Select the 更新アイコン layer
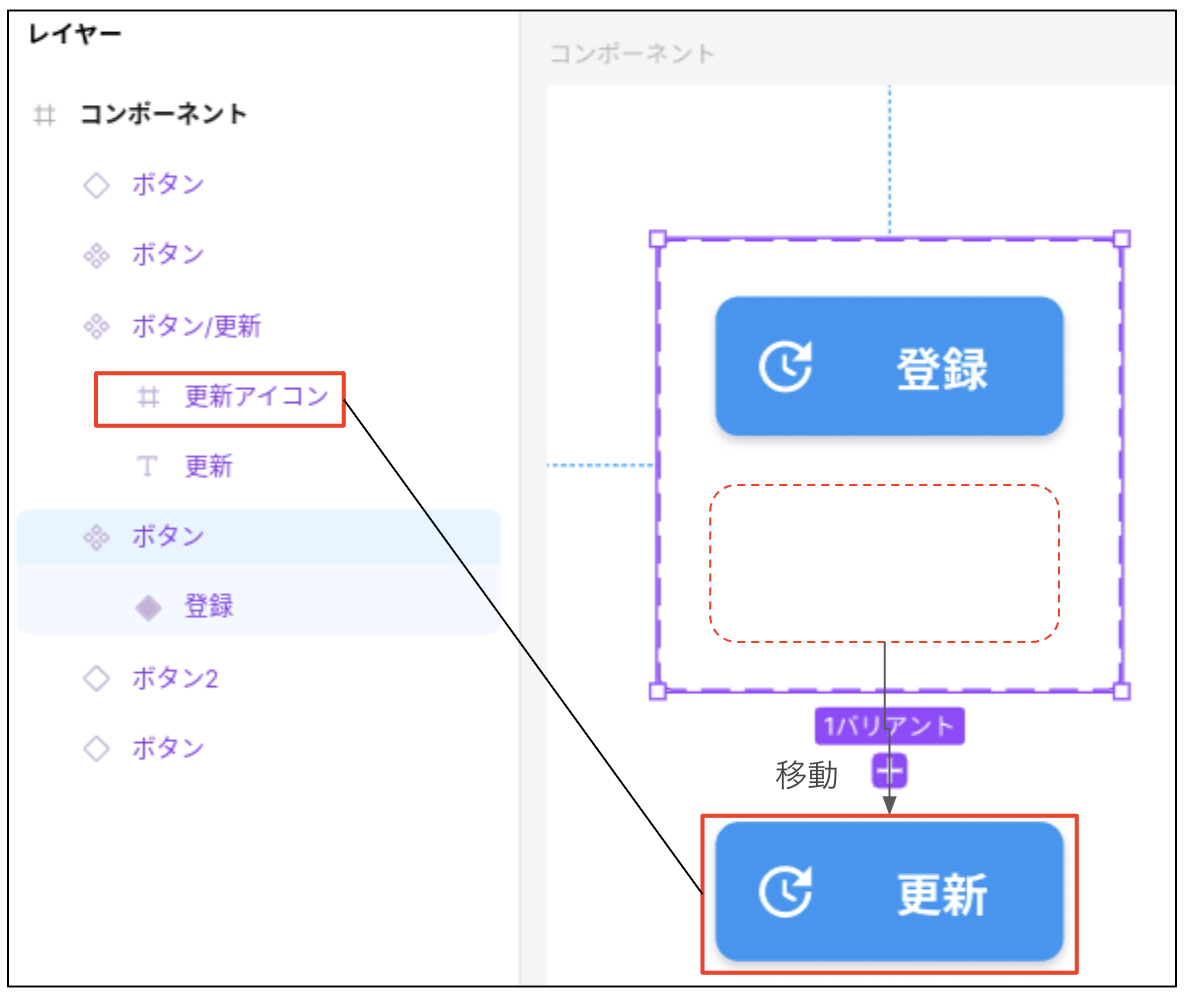1187x997 pixels. click(x=257, y=397)
